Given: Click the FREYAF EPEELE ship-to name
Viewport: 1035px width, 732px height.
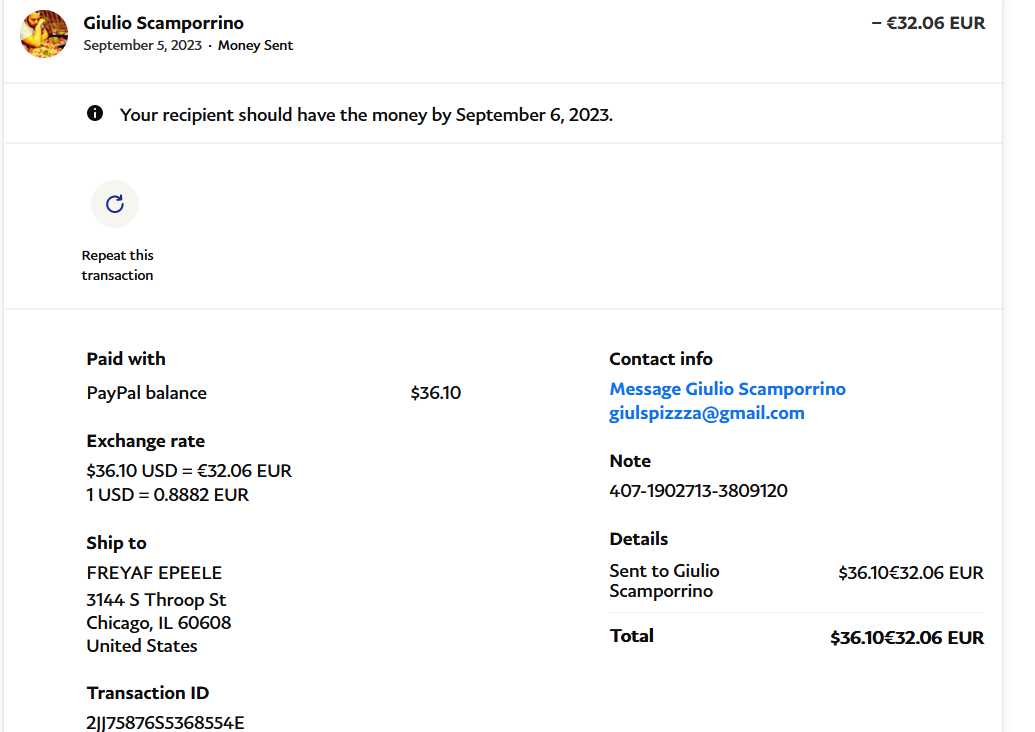Looking at the screenshot, I should (154, 573).
